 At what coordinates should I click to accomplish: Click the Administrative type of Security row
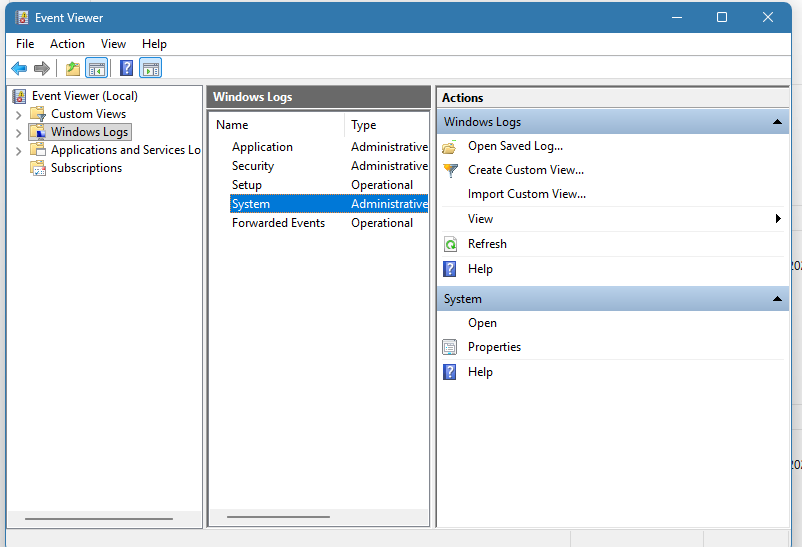pyautogui.click(x=389, y=166)
